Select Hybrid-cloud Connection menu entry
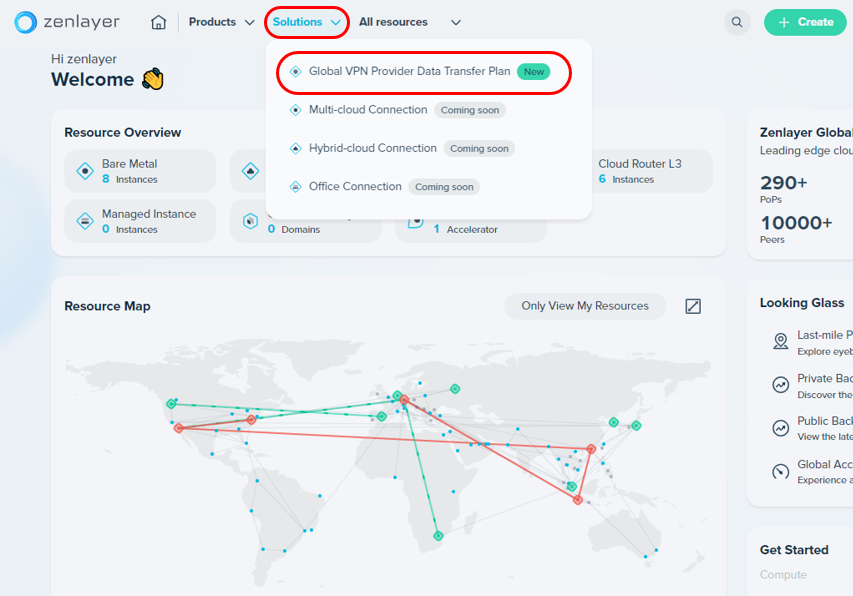This screenshot has width=853, height=596. (401, 148)
